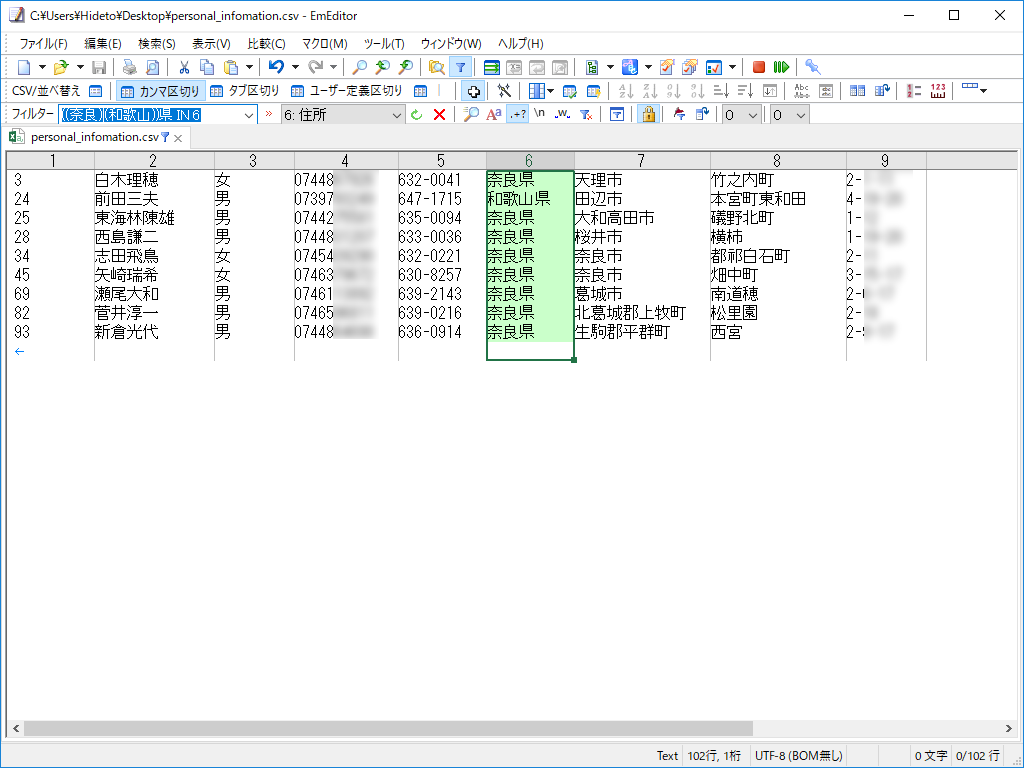Sort column descending with the ZA sort icon

tap(649, 90)
